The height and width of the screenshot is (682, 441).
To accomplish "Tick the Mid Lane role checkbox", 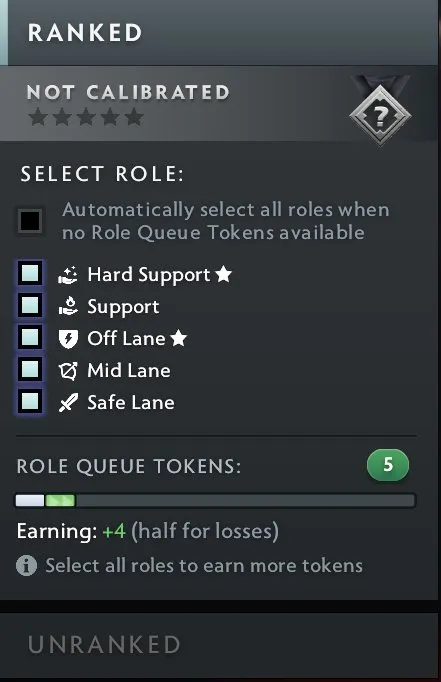I will point(30,369).
